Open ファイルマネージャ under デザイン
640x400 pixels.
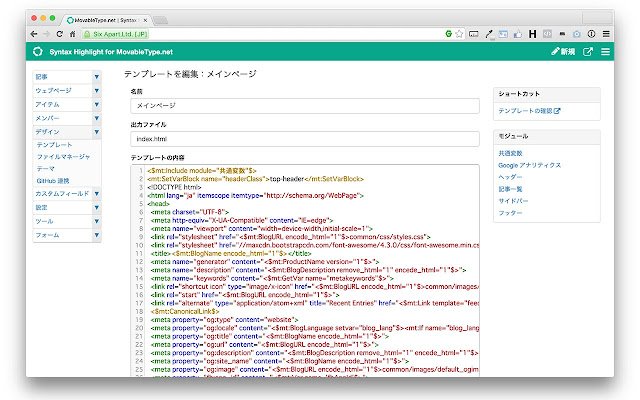tap(63, 157)
